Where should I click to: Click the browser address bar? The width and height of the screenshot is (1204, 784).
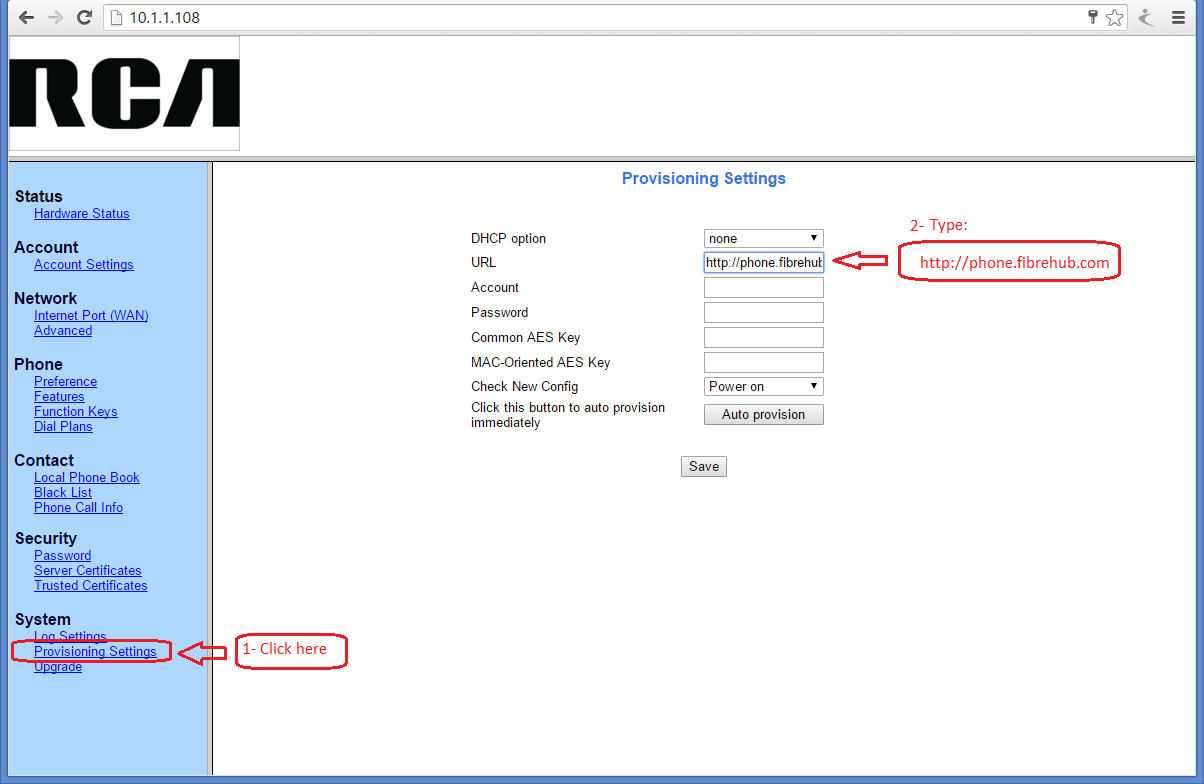click(600, 18)
